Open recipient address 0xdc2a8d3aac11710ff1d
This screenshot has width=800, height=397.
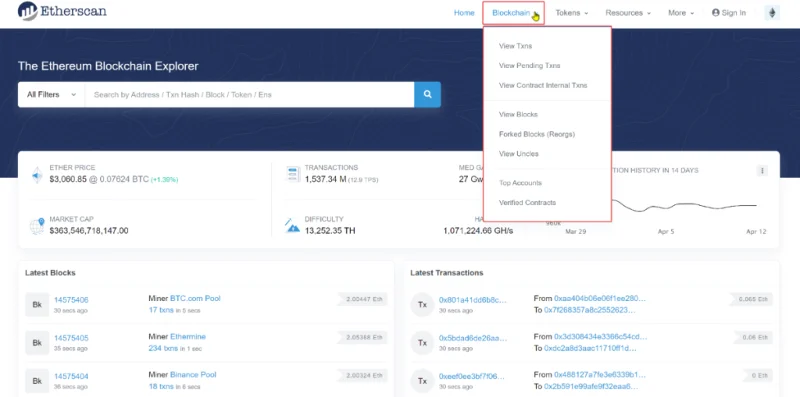(590, 349)
